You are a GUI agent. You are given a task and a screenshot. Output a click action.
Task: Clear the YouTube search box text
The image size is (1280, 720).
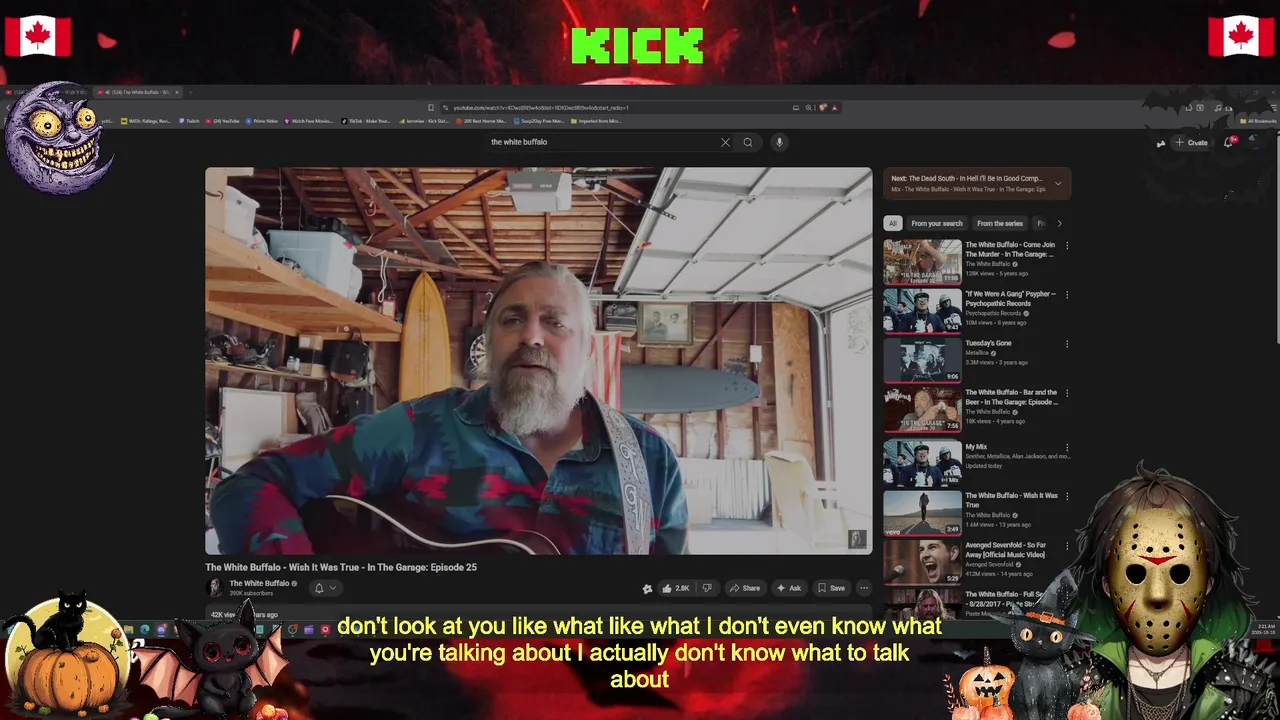(x=725, y=142)
